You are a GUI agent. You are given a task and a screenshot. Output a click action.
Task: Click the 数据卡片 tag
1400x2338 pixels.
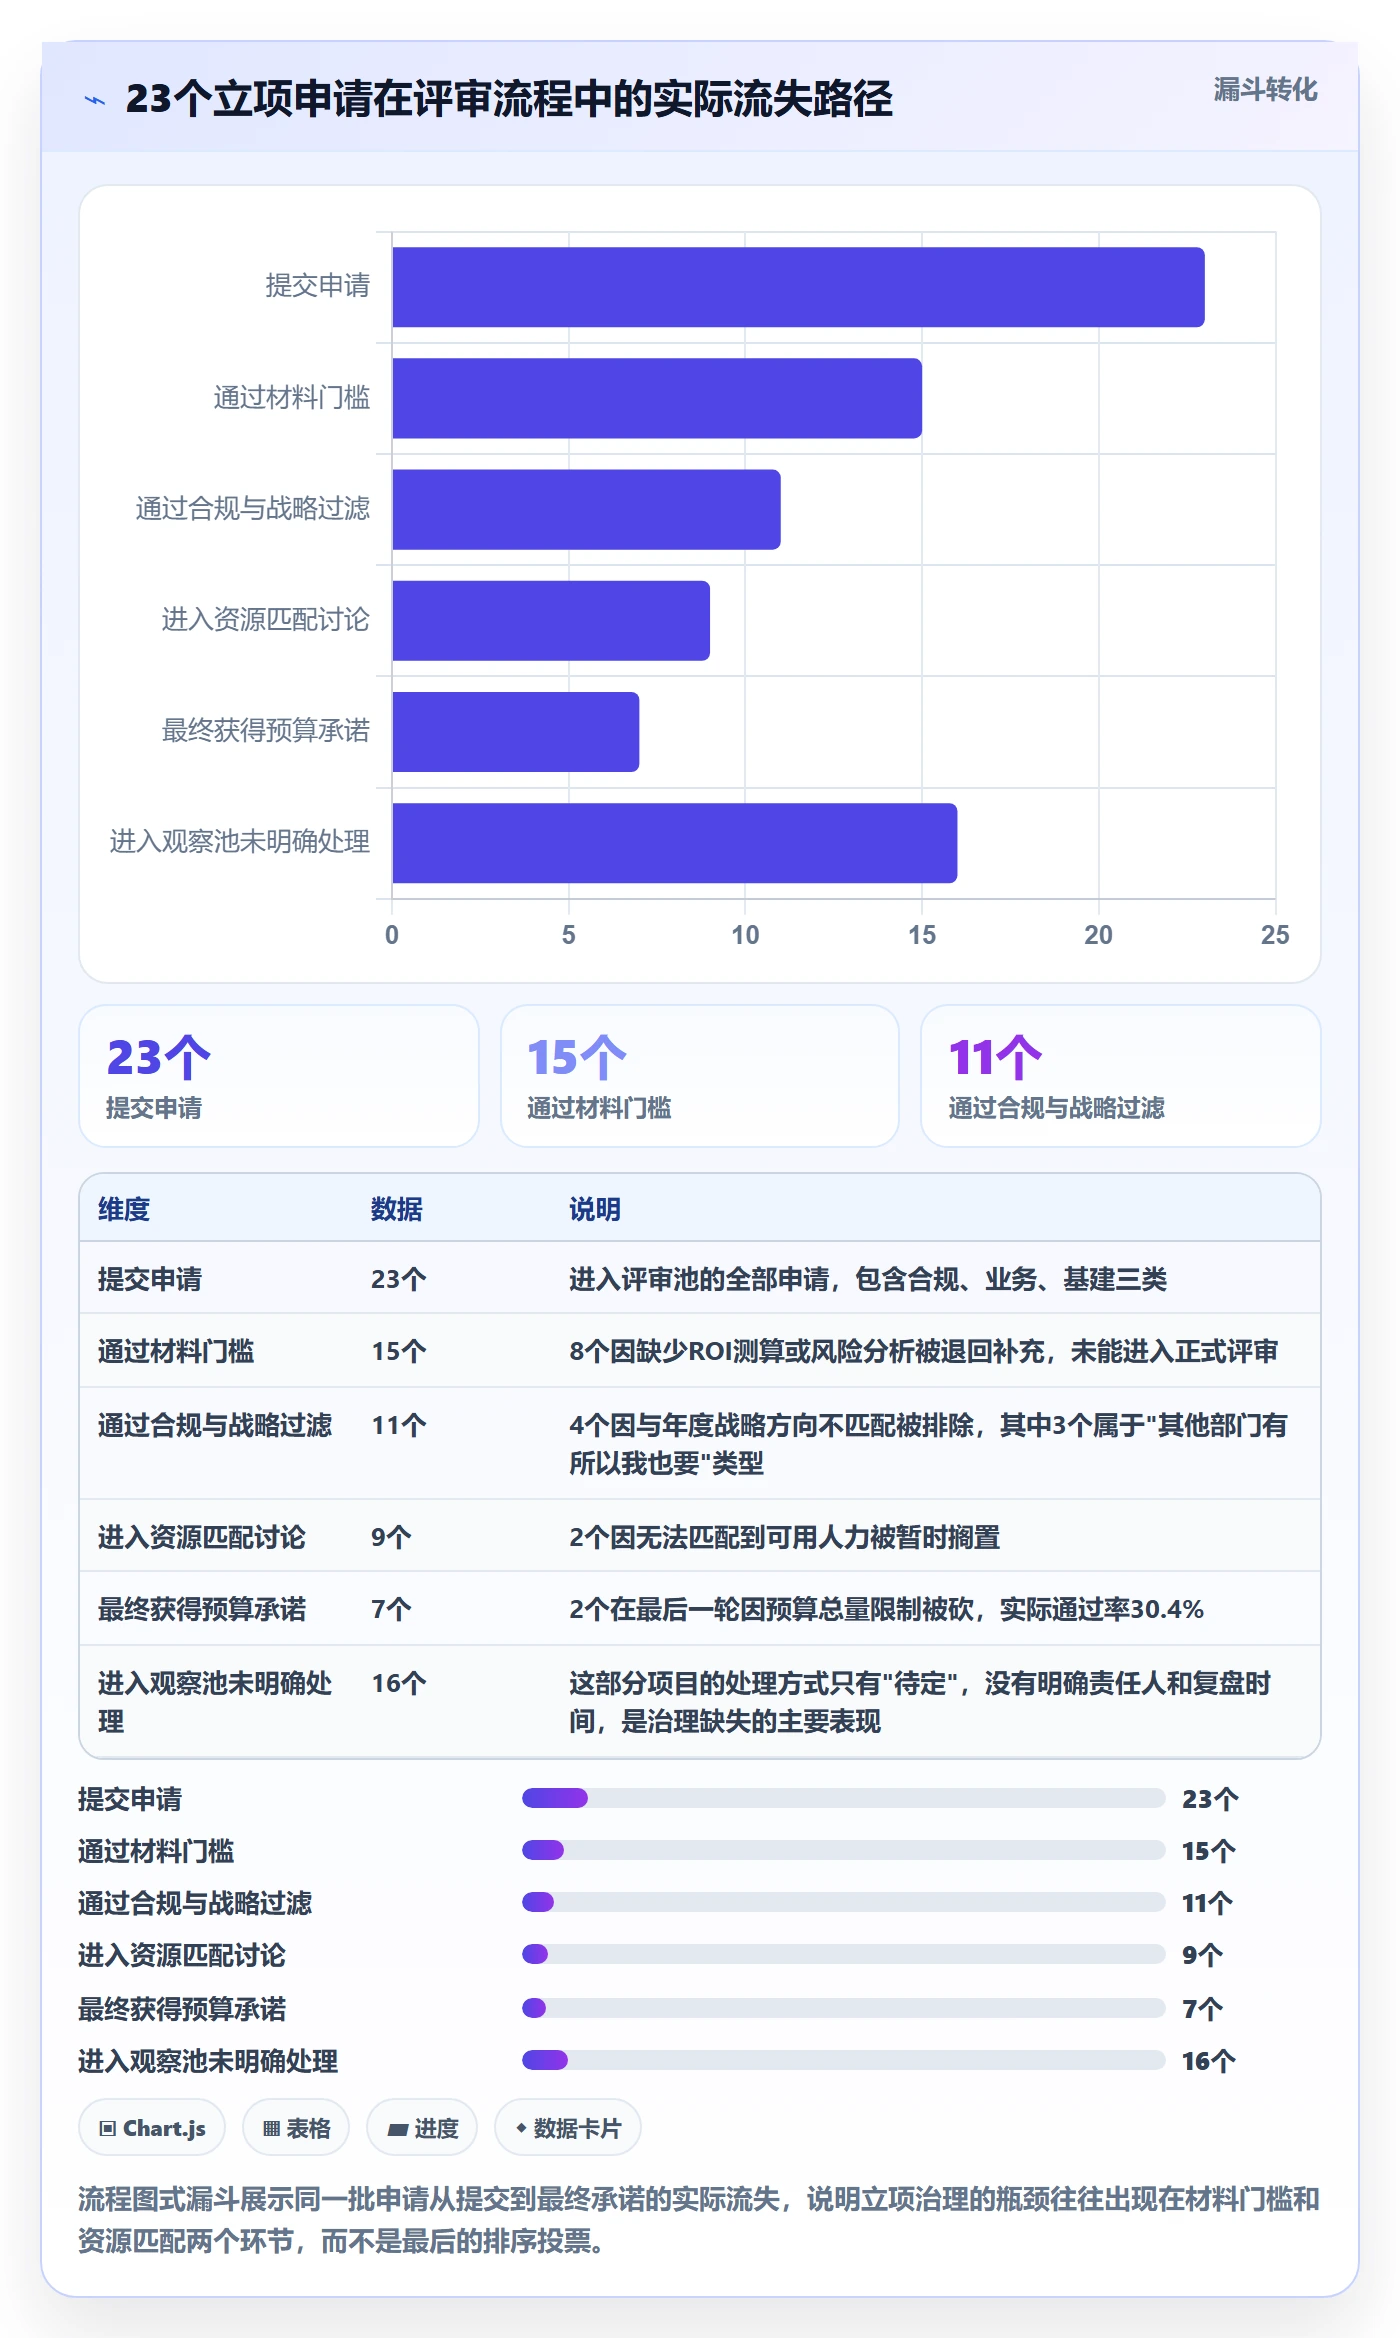coord(568,2128)
